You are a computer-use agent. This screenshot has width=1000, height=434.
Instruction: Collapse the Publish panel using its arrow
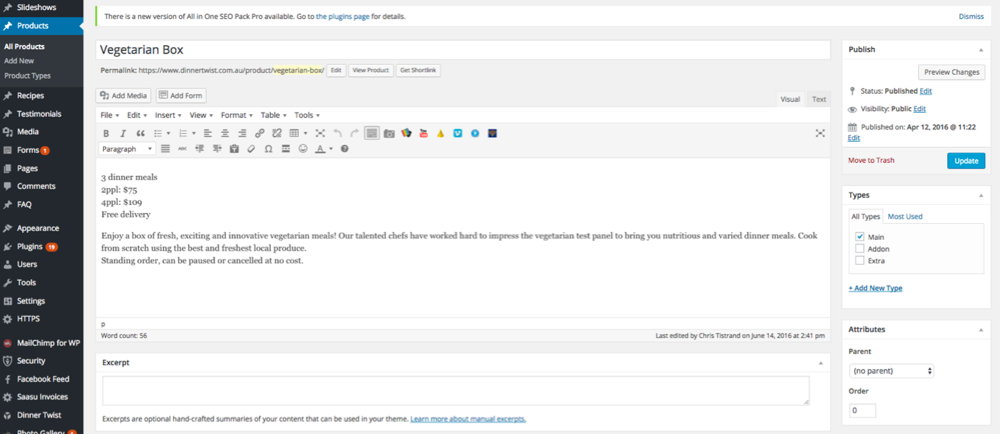pos(979,48)
